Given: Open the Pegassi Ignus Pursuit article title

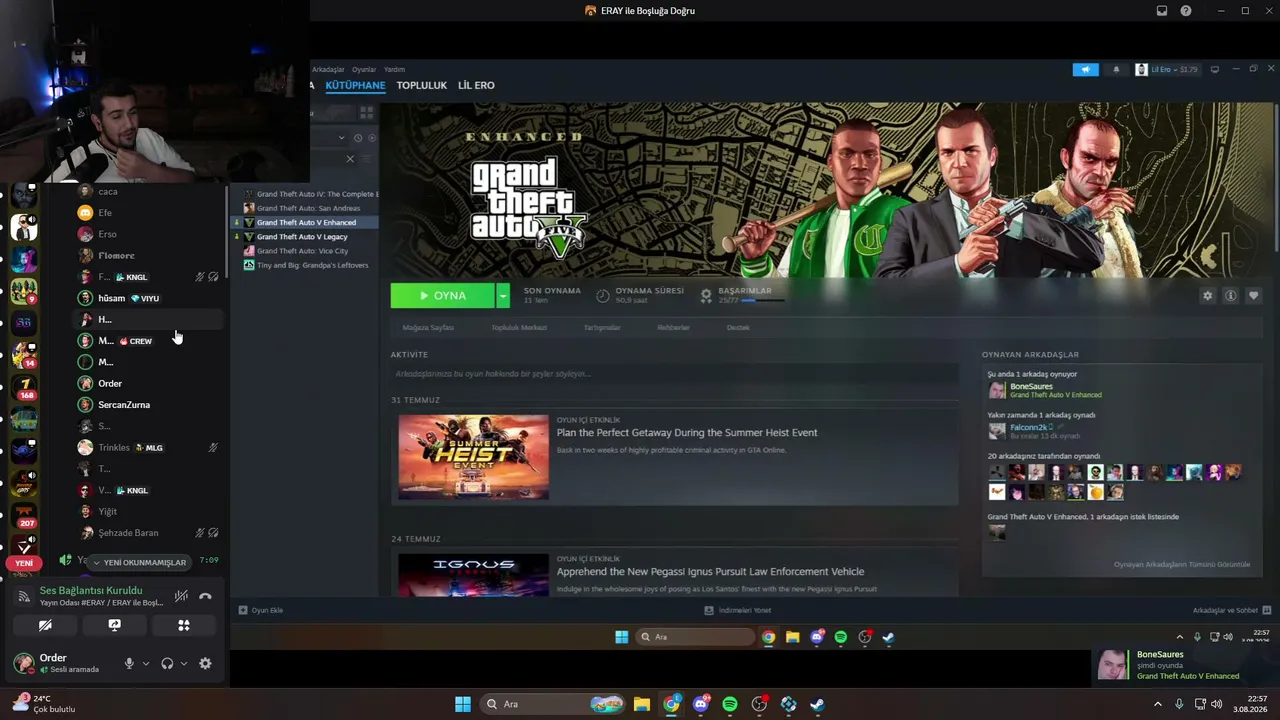Looking at the screenshot, I should tap(710, 572).
